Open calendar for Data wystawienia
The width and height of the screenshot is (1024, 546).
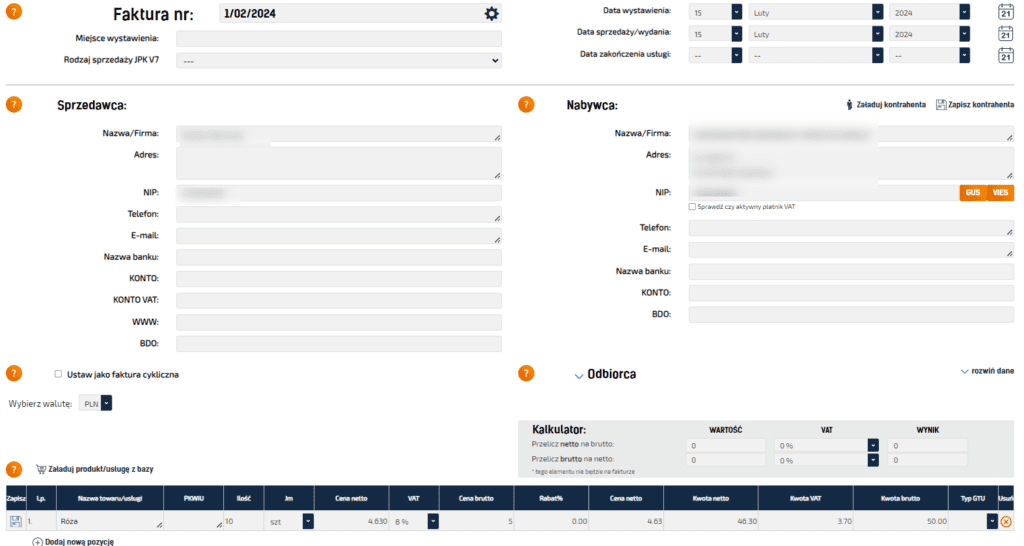[1005, 12]
